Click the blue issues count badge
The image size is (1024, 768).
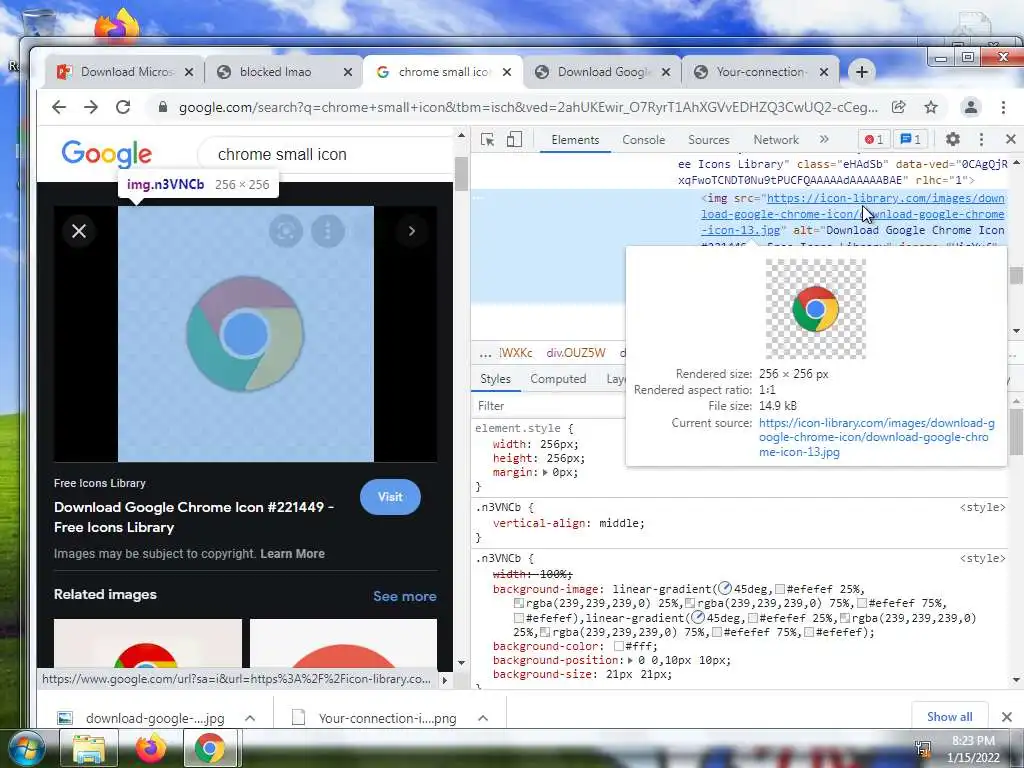[910, 139]
